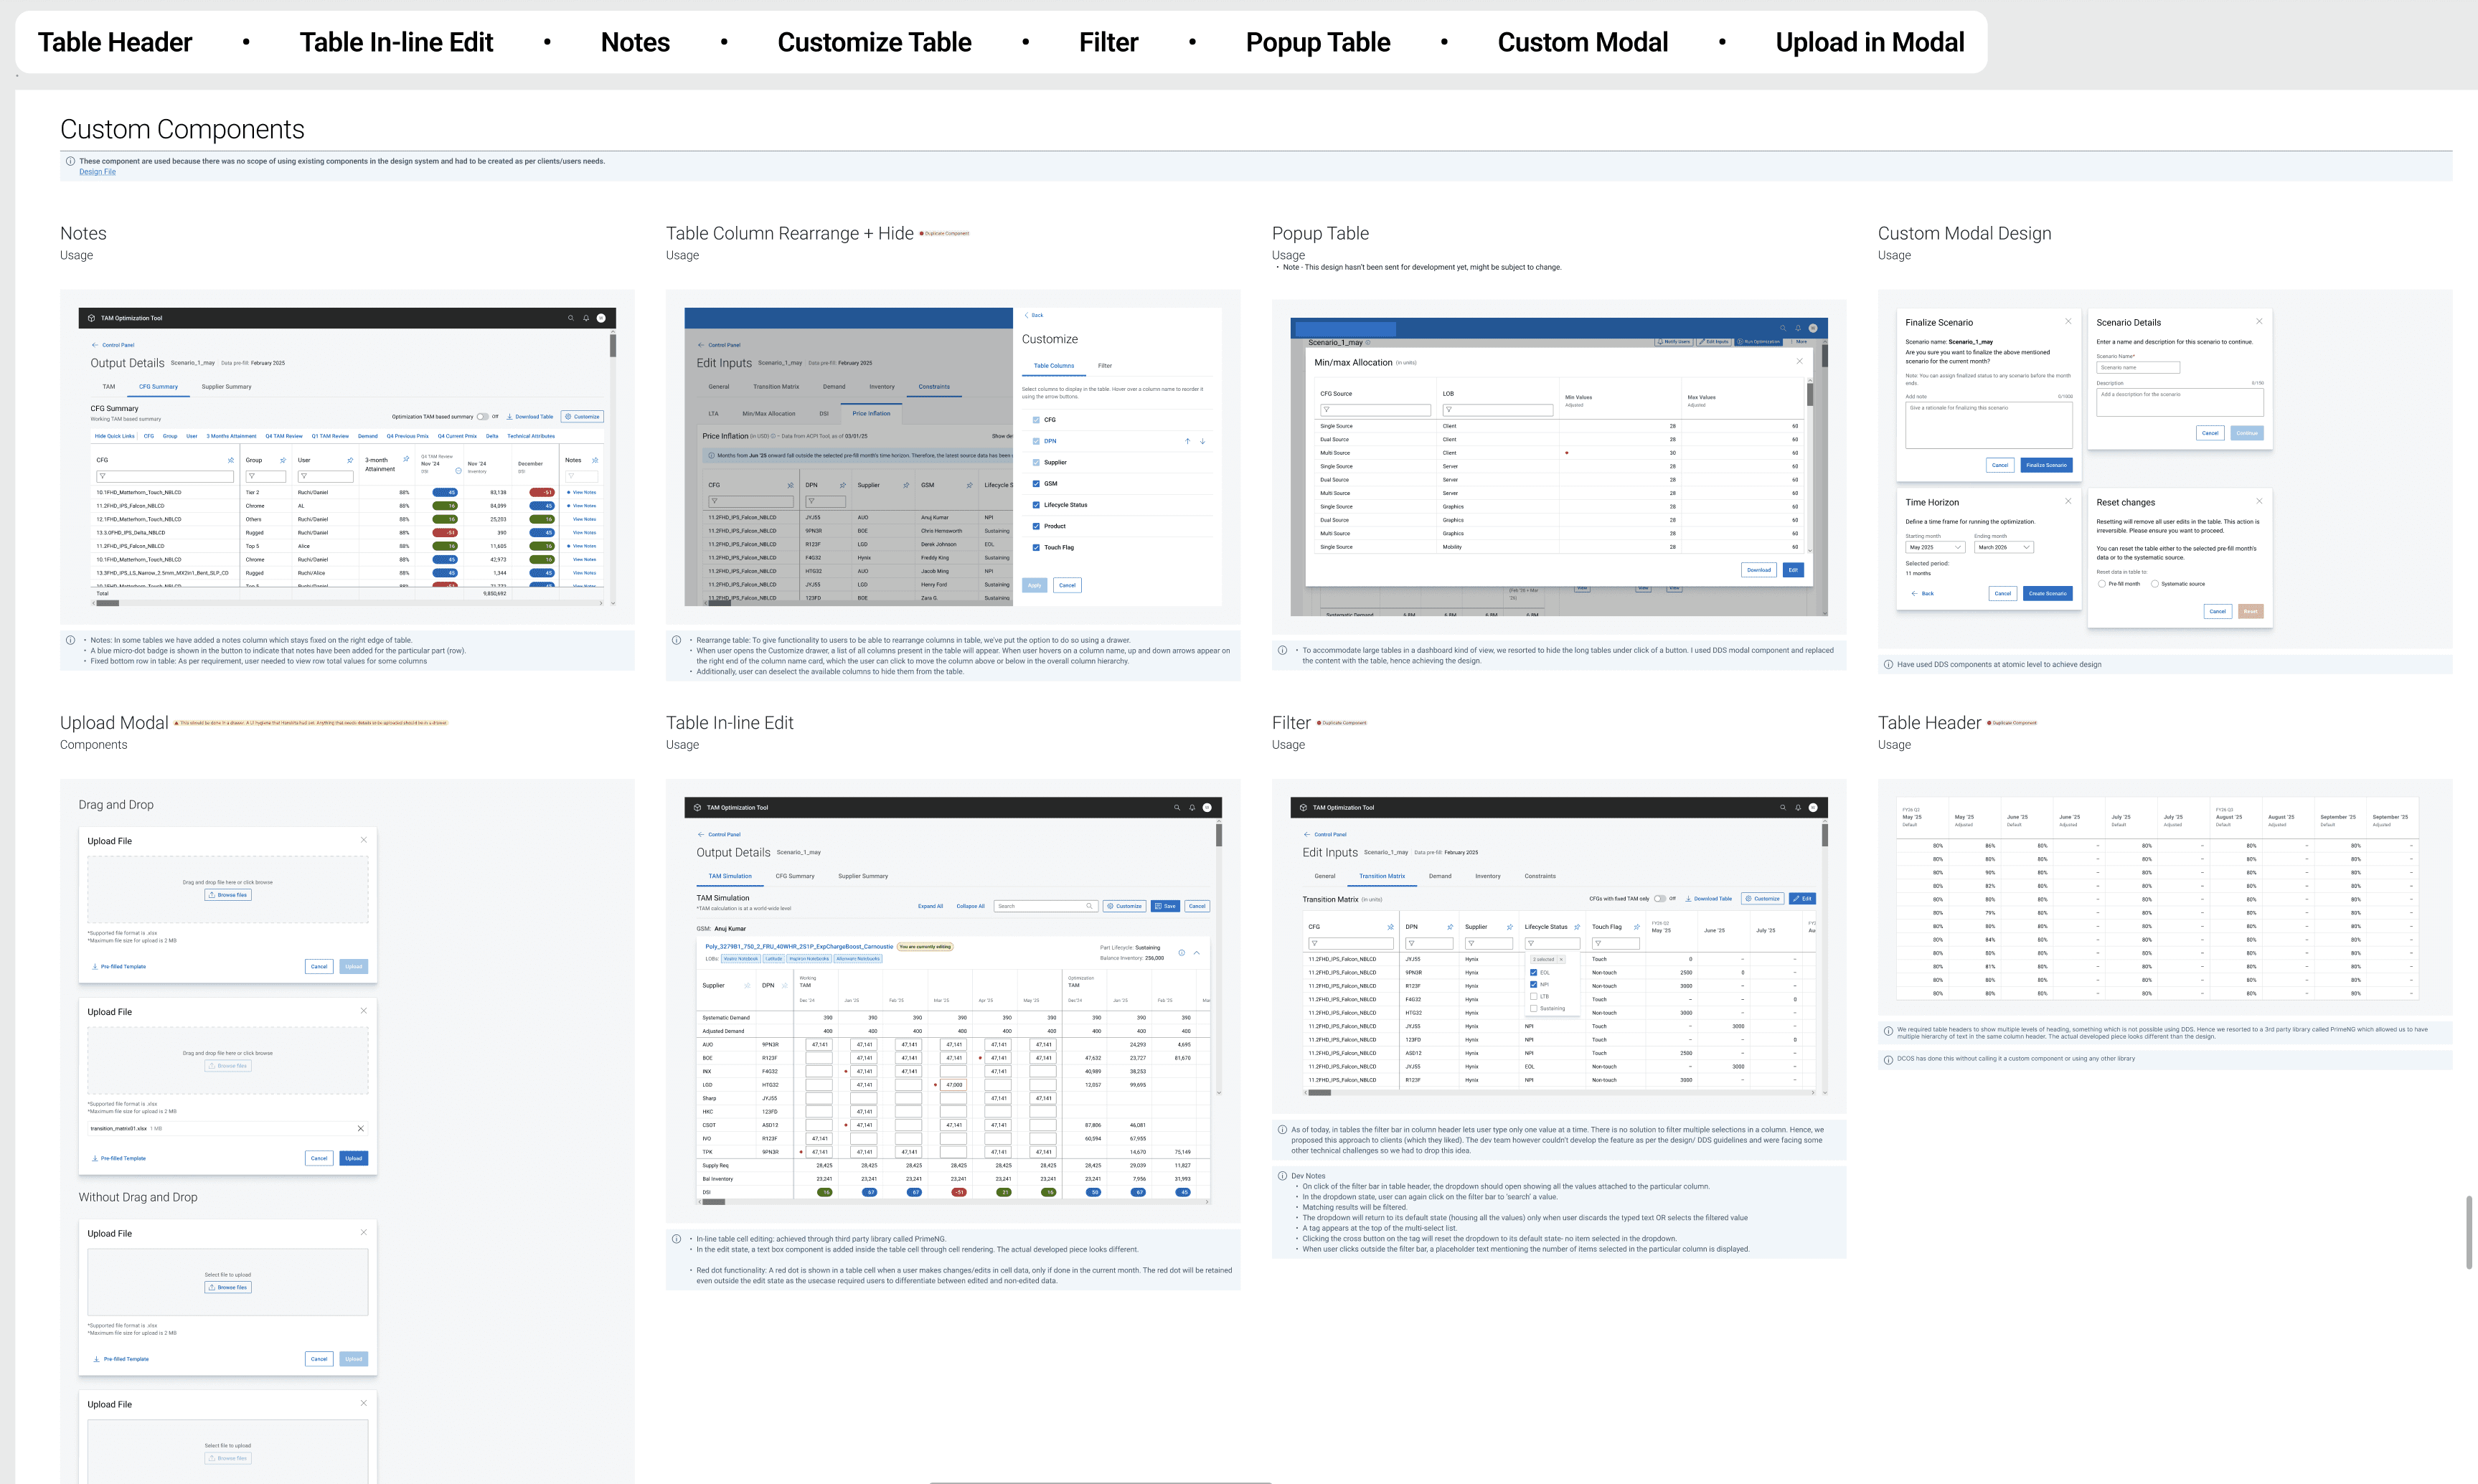Close the Finalize Scenario modal
Image resolution: width=2478 pixels, height=1484 pixels.
pyautogui.click(x=2068, y=321)
